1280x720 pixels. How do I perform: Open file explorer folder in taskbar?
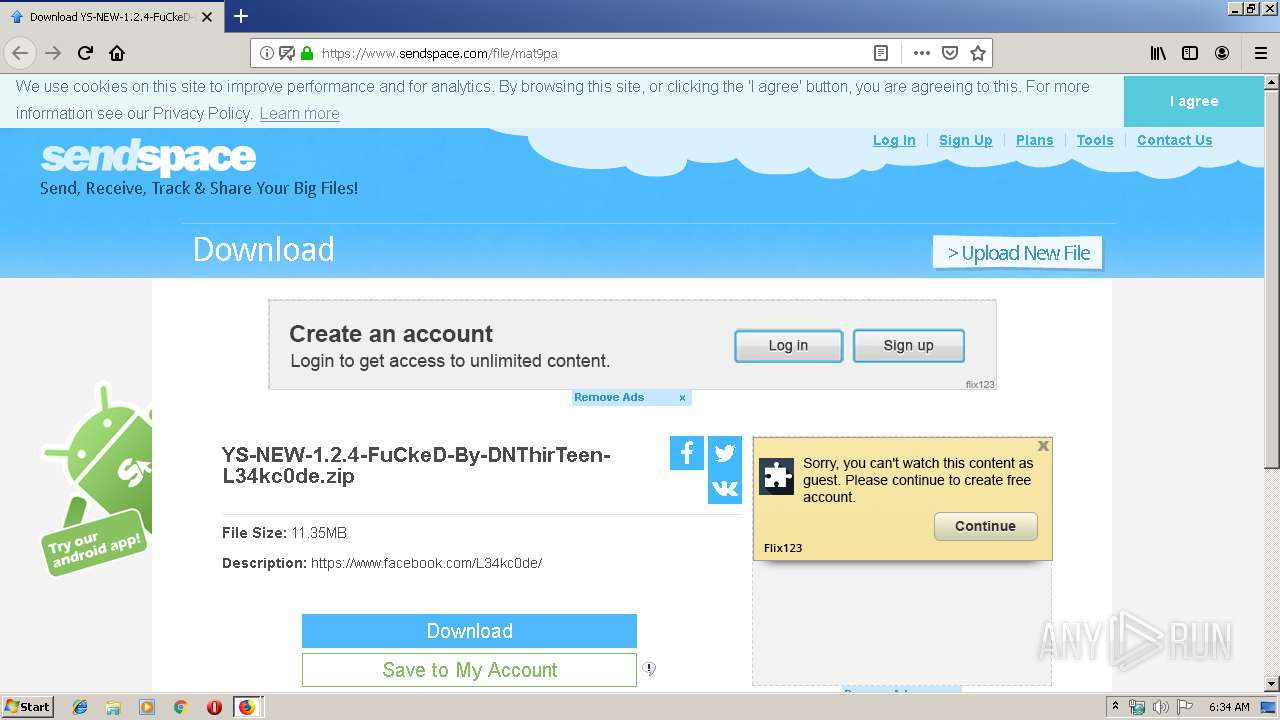(113, 707)
